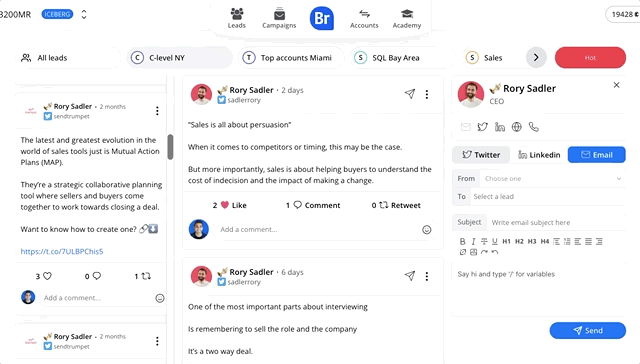
Task: Open the From Choose one dropdown
Action: [553, 179]
